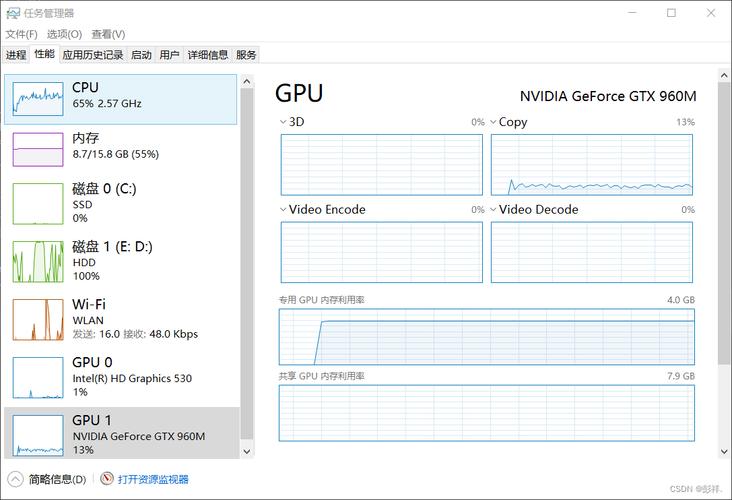Click '专用 GPU 内存利用率' label
This screenshot has width=732, height=500.
[322, 300]
